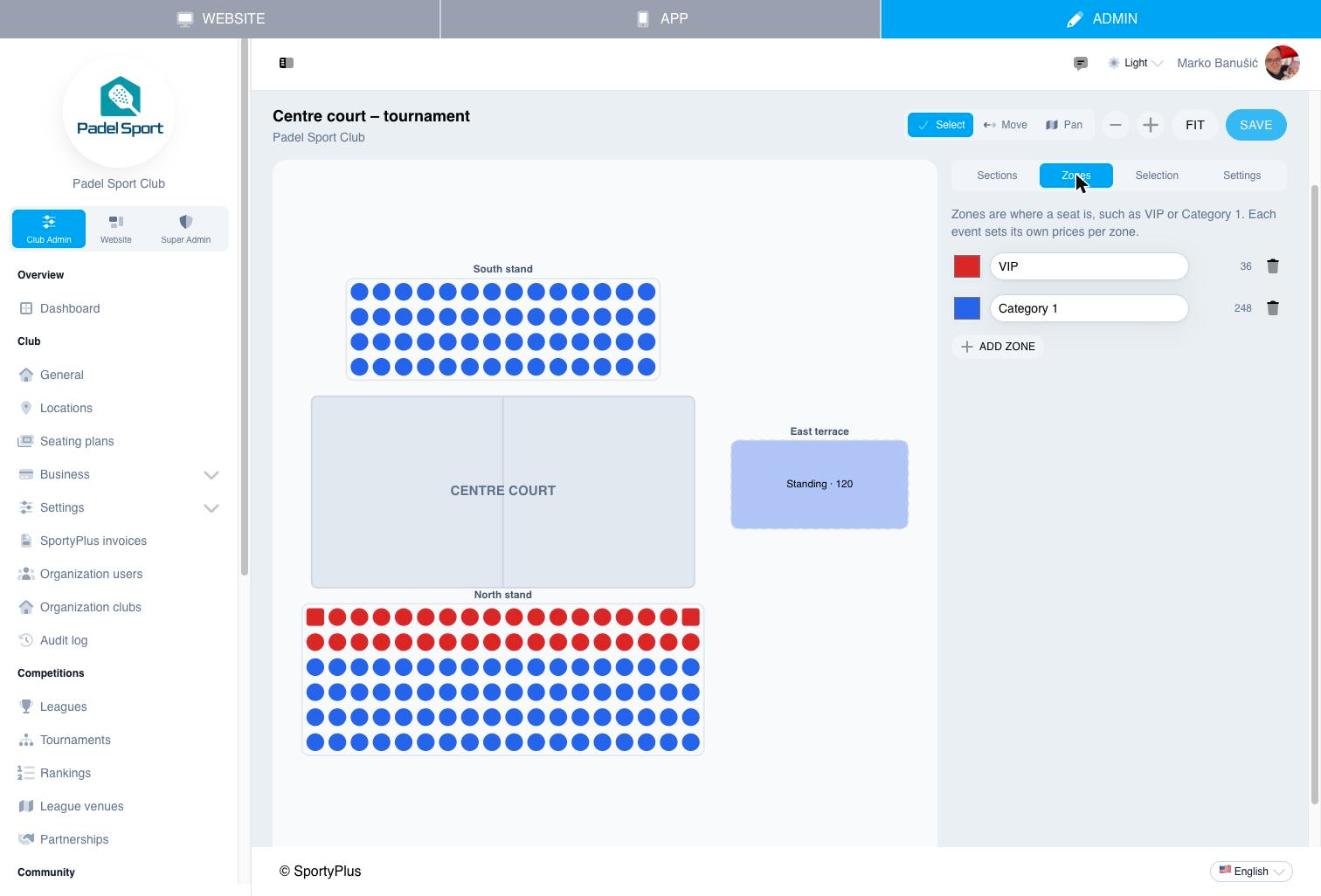Click the FIT button
Screen dimensions: 1321x896
[x=1195, y=125]
